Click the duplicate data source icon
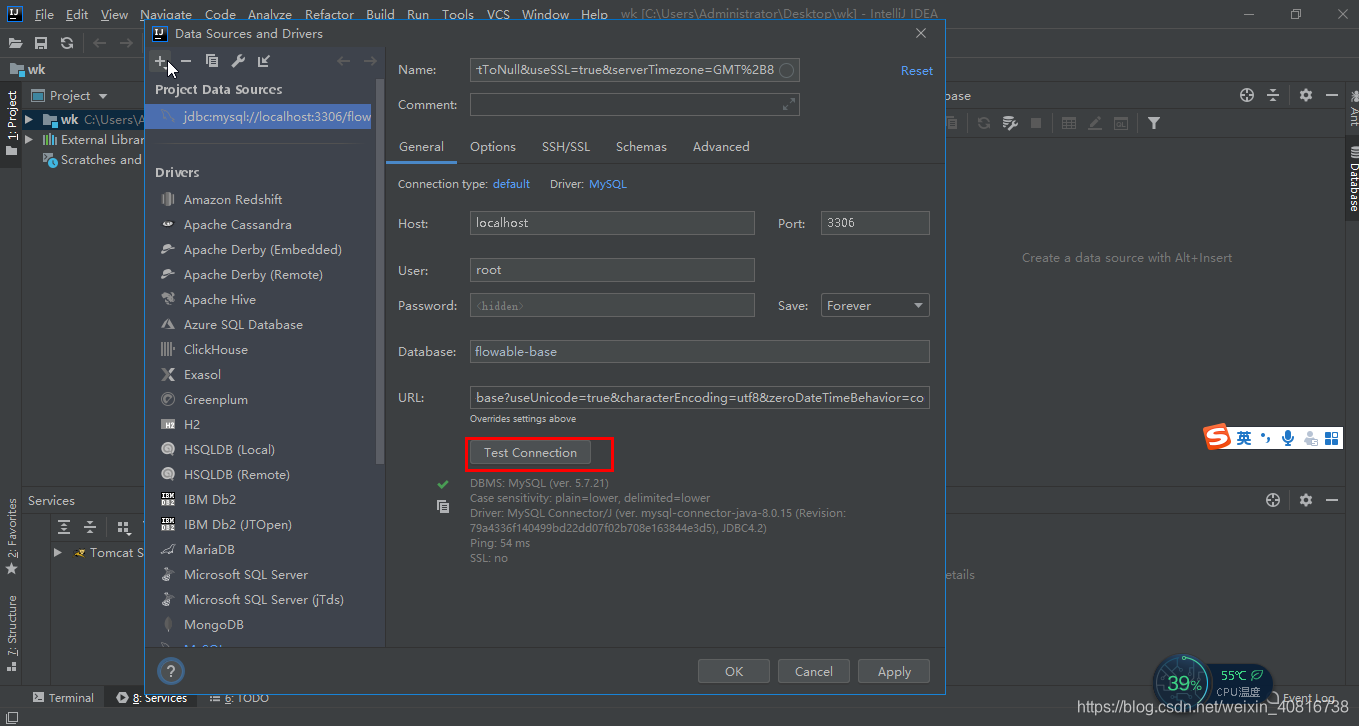Screen dimensions: 1359x726 click(x=212, y=61)
